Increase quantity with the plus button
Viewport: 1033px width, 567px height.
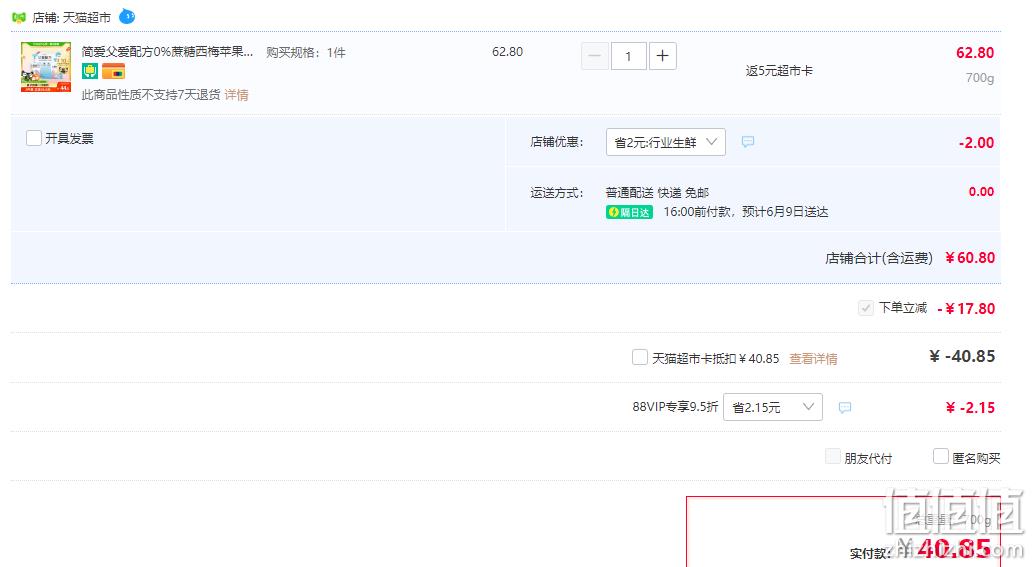663,56
